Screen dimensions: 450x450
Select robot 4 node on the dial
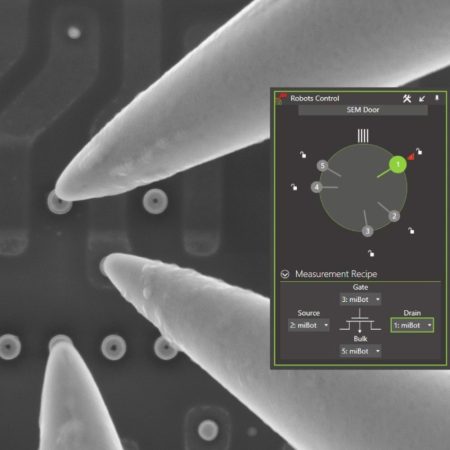(x=317, y=187)
